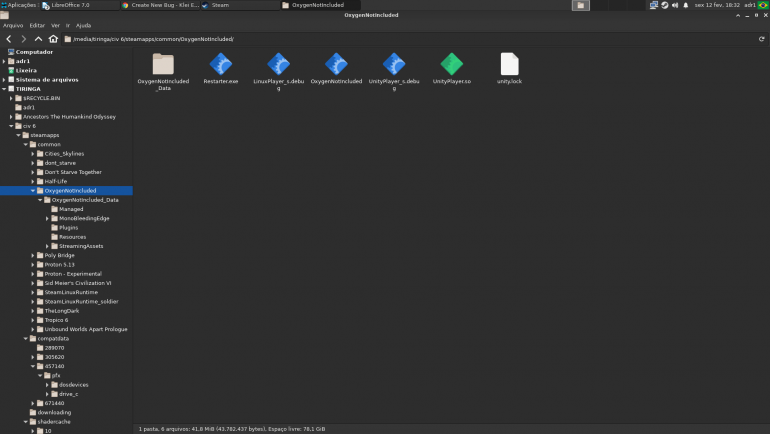Image resolution: width=770 pixels, height=434 pixels.
Task: Expand the MonoBleedingEdge folder node
Action: 48,218
